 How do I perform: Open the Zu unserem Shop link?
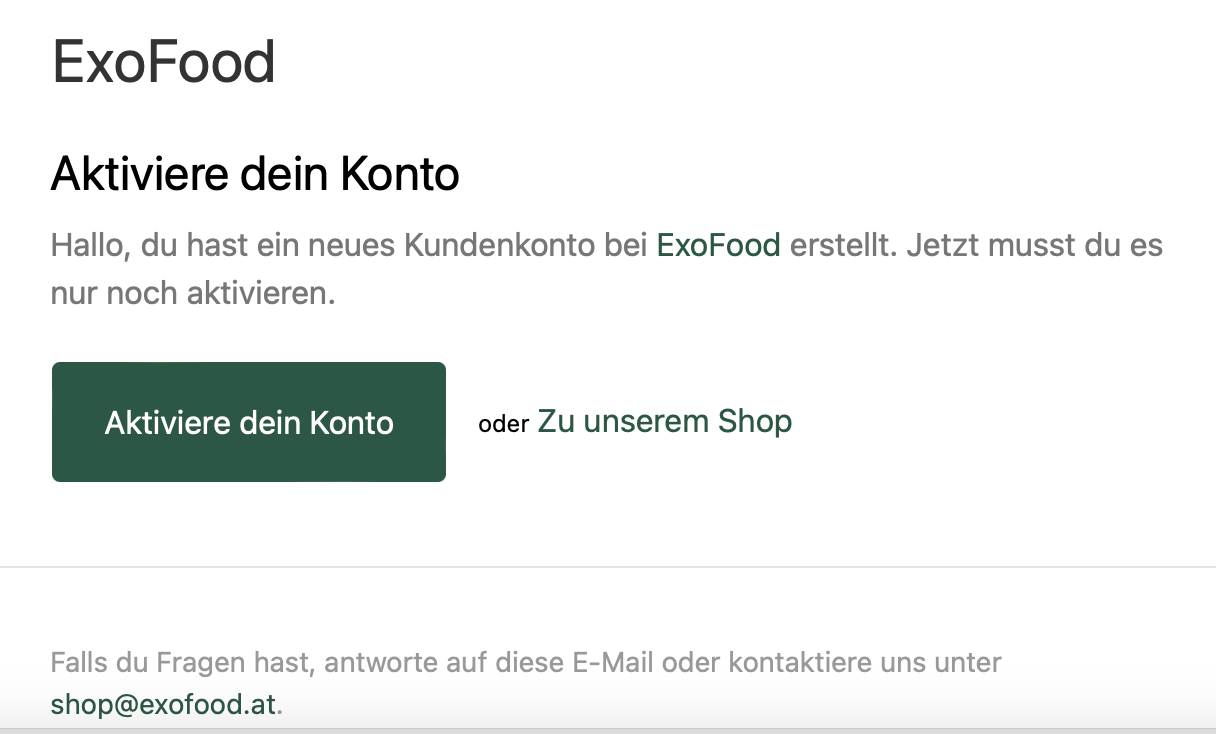(664, 421)
